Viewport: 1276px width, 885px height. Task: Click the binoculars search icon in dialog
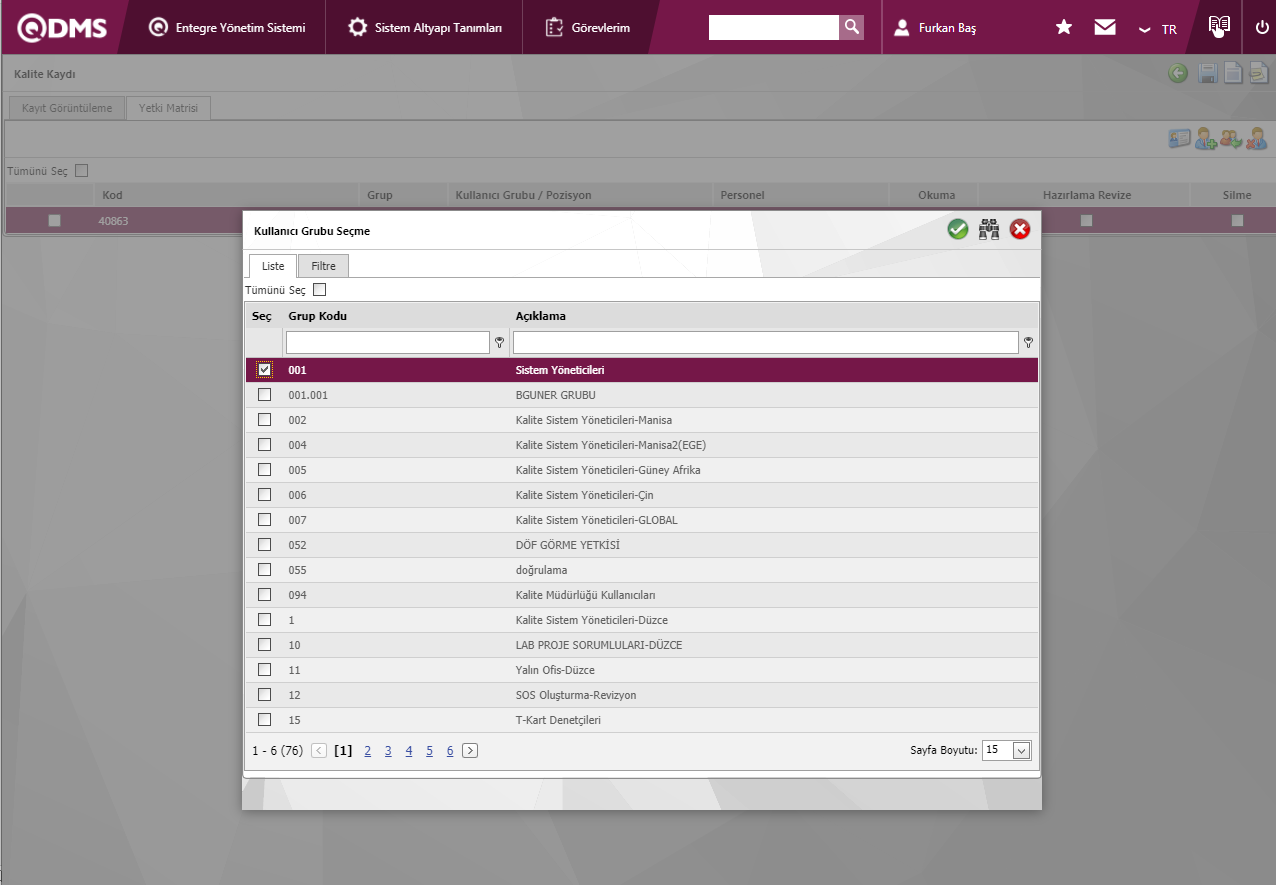[989, 230]
